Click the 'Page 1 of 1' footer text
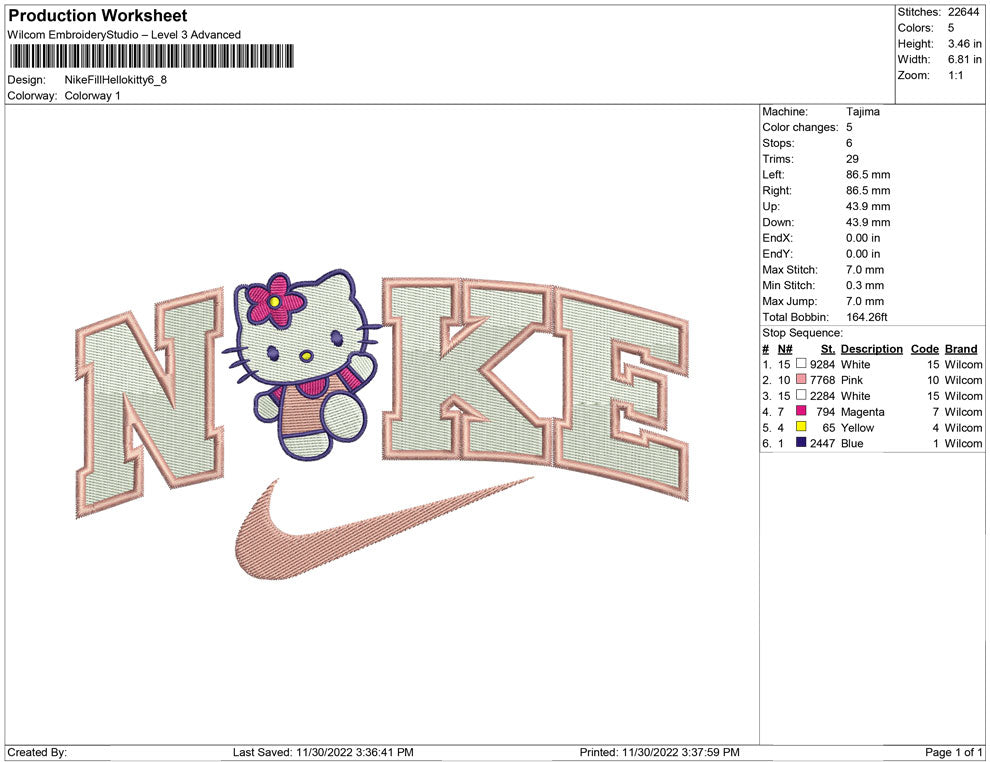The height and width of the screenshot is (762, 990). click(953, 752)
